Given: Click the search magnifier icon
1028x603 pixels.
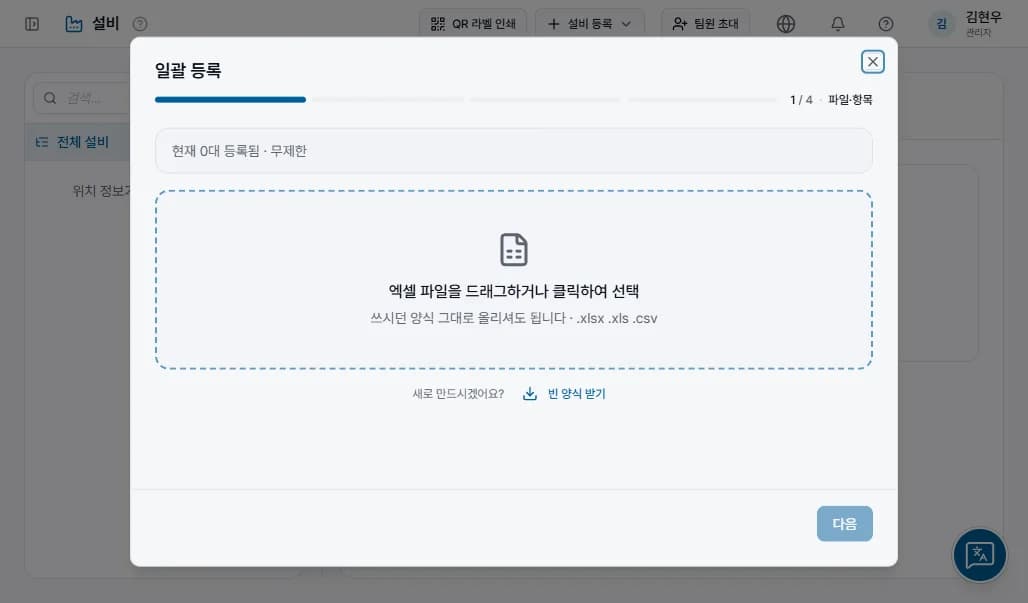Looking at the screenshot, I should [x=50, y=98].
